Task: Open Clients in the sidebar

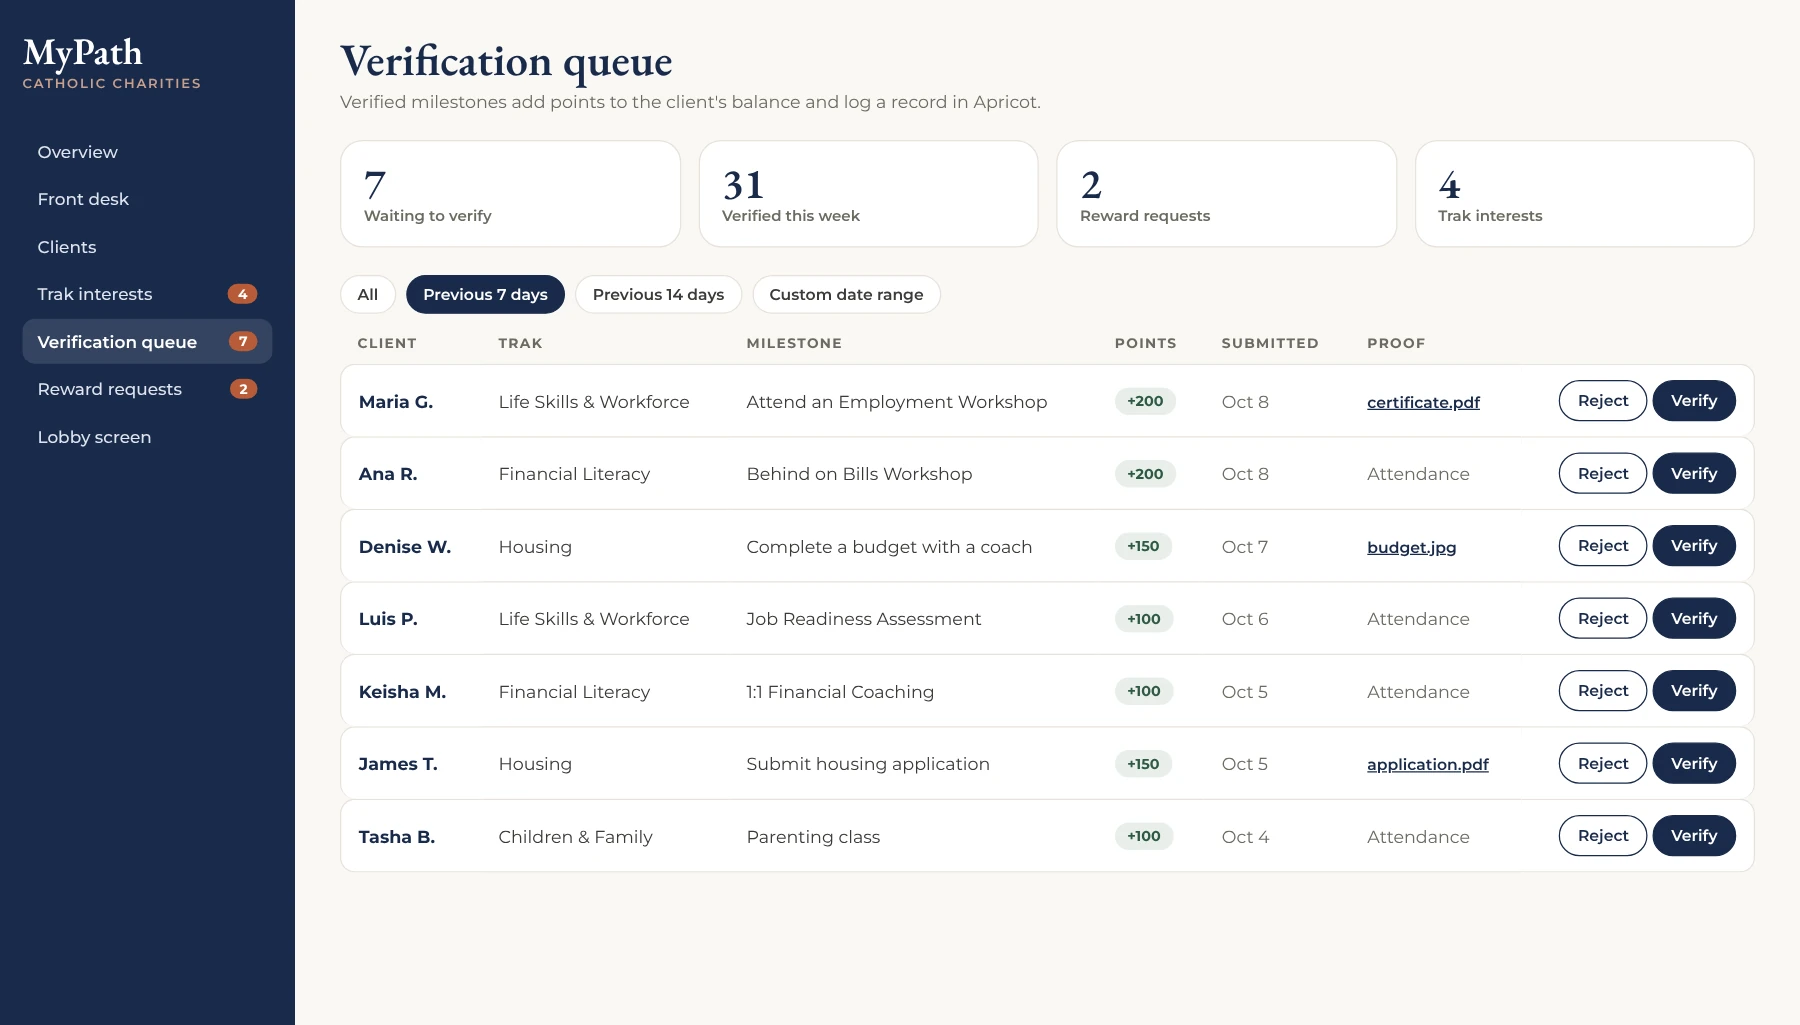Action: pos(147,247)
